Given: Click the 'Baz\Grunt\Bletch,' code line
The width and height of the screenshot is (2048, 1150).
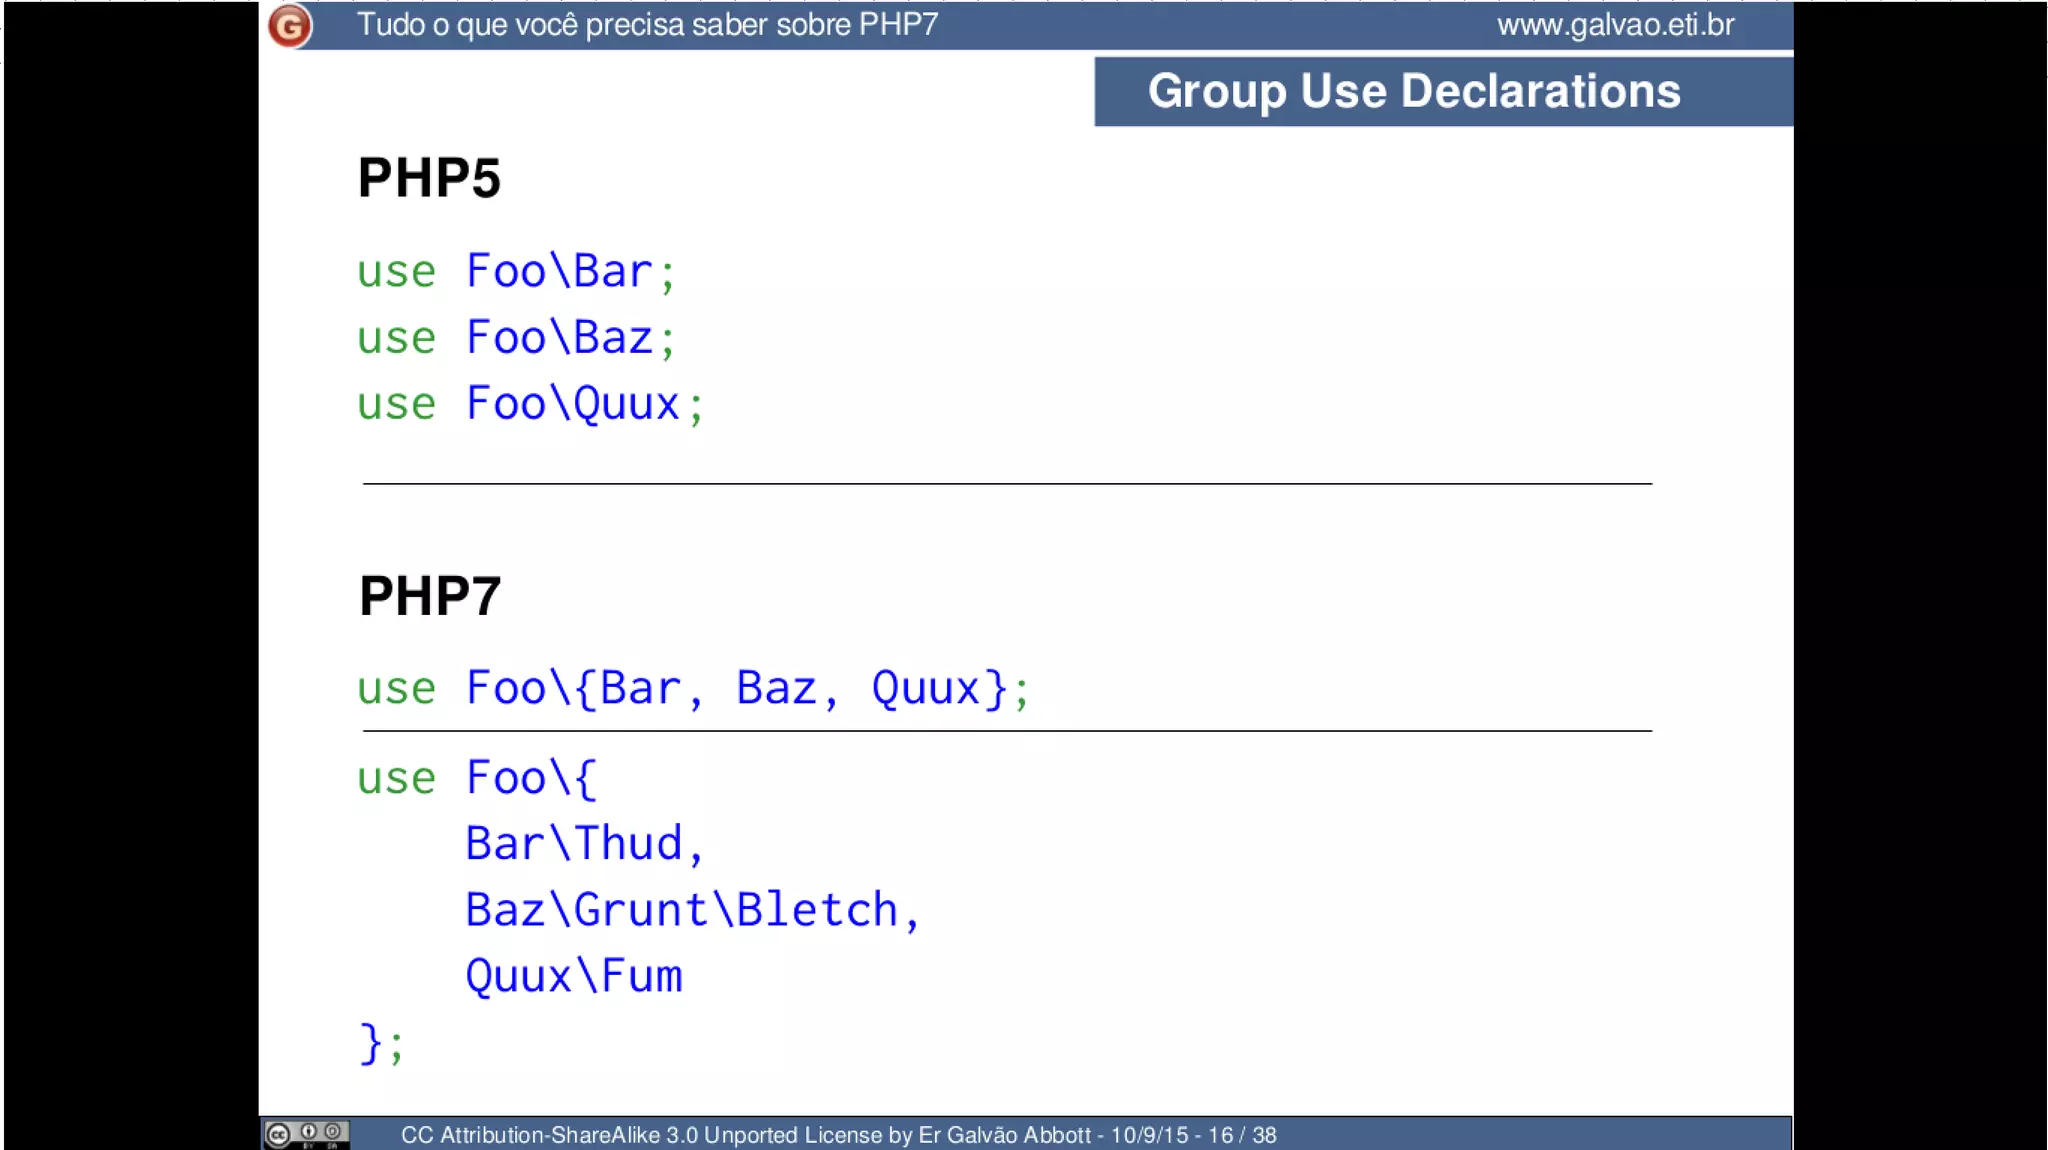Looking at the screenshot, I should (692, 910).
